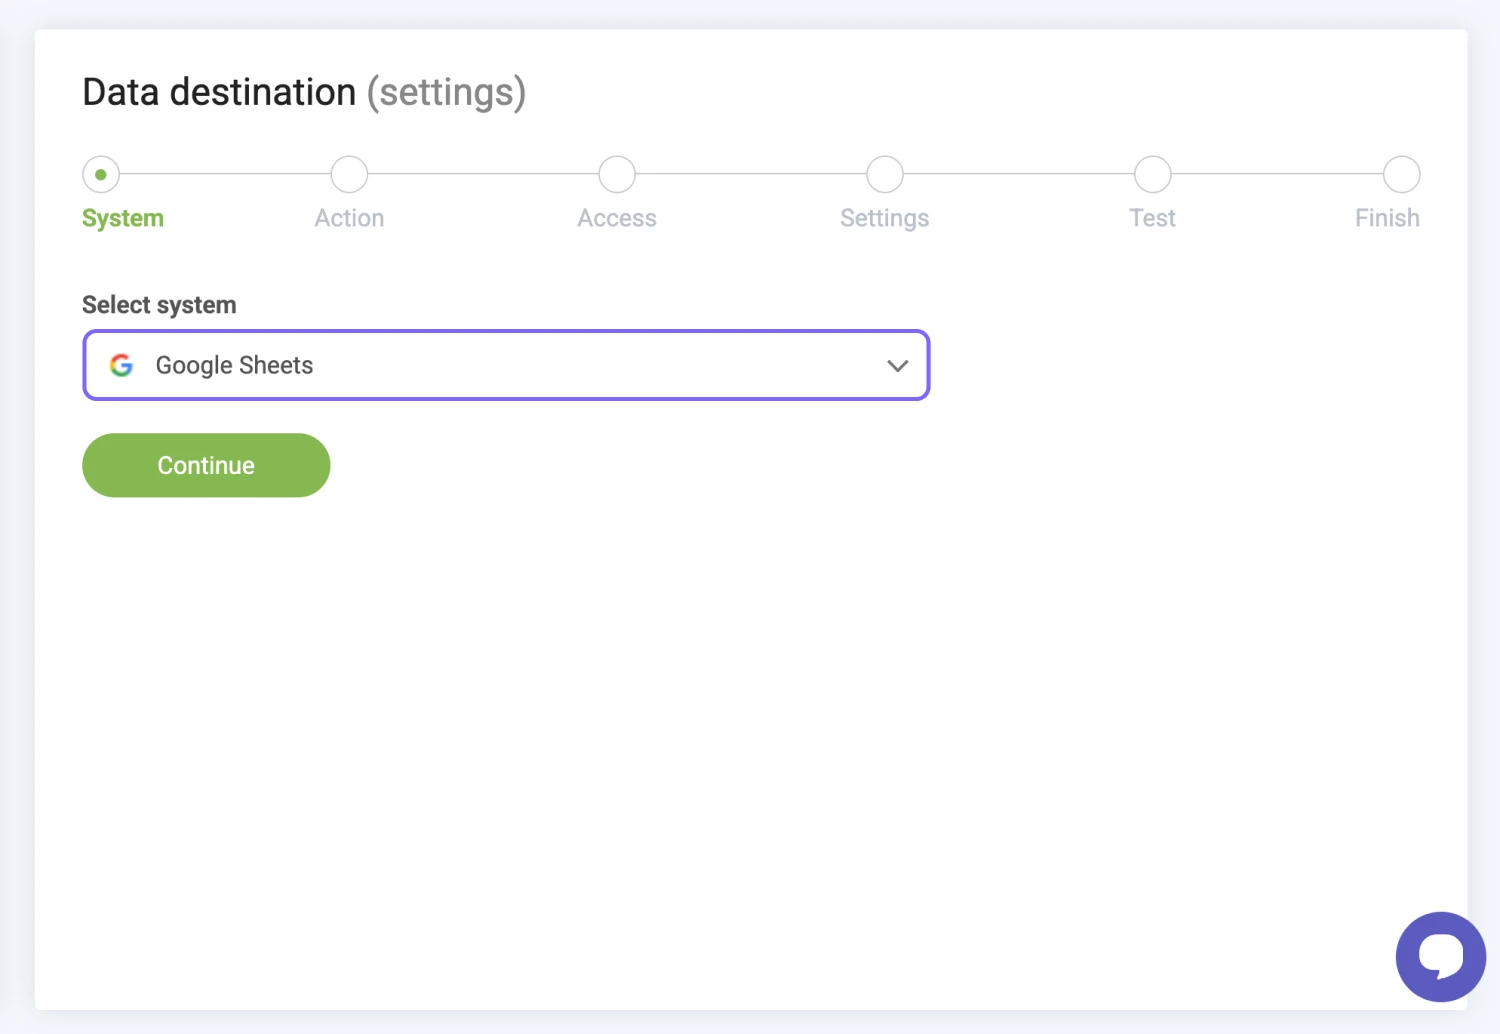Viewport: 1500px width, 1034px height.
Task: Open the Test step label
Action: point(1152,218)
